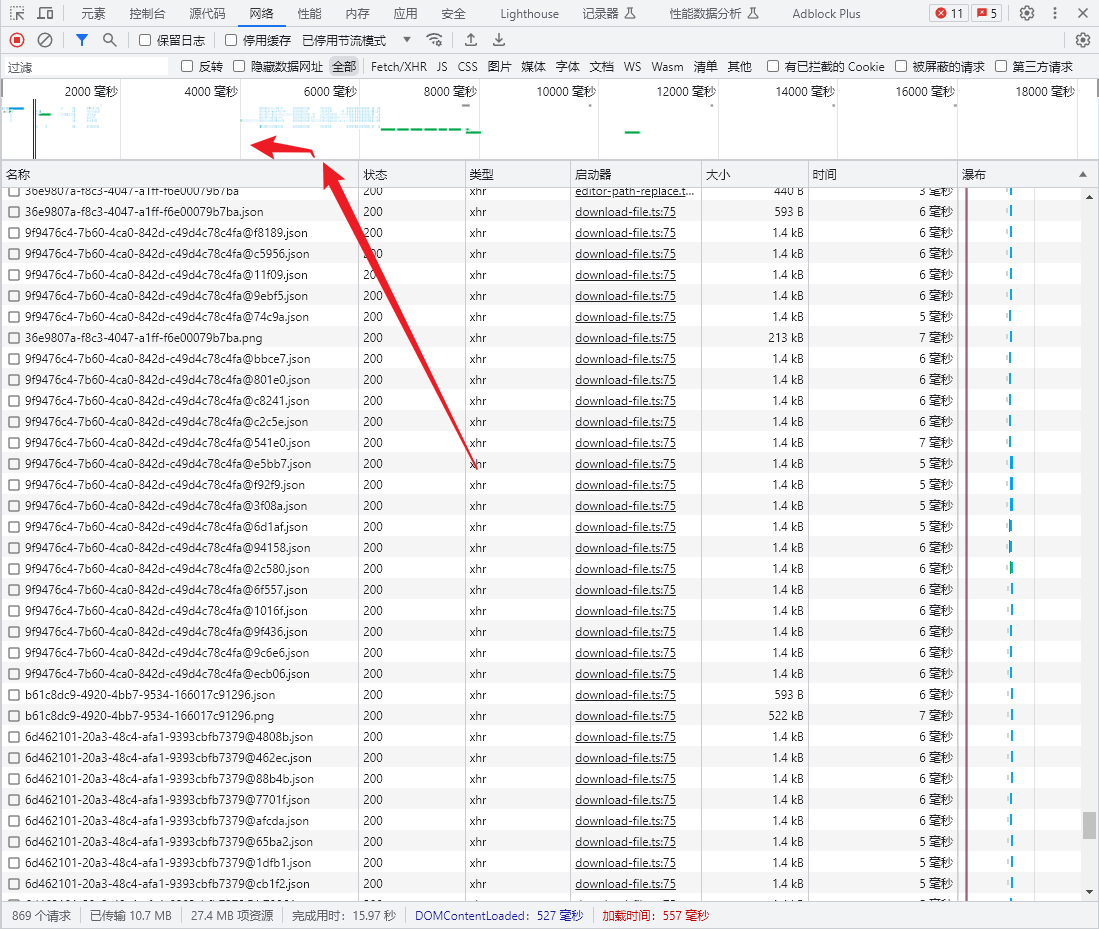Viewport: 1099px width, 929px height.
Task: Select checkbox for b61c8dc9...1296.json row
Action: 13,695
